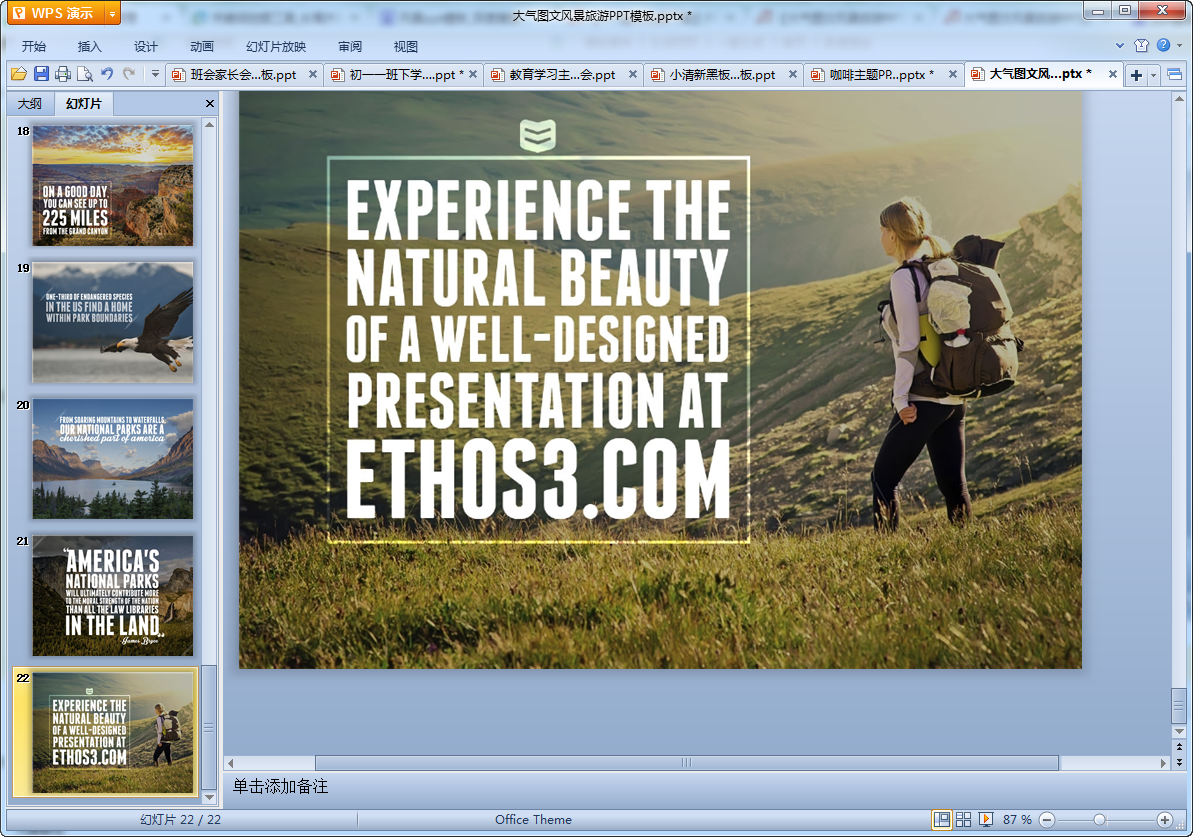Click the window arrangement icon at tab bar end
The image size is (1193, 837).
pos(1175,75)
